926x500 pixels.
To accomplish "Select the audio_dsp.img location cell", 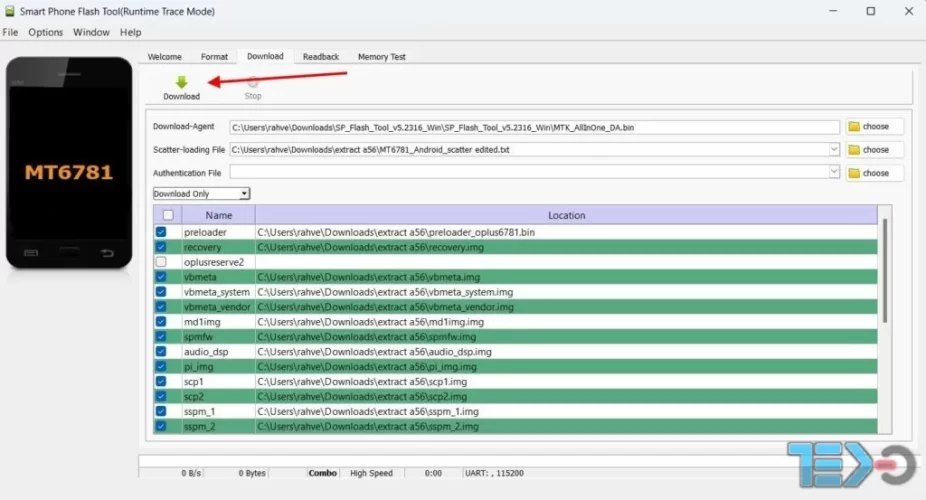I will pyautogui.click(x=566, y=351).
